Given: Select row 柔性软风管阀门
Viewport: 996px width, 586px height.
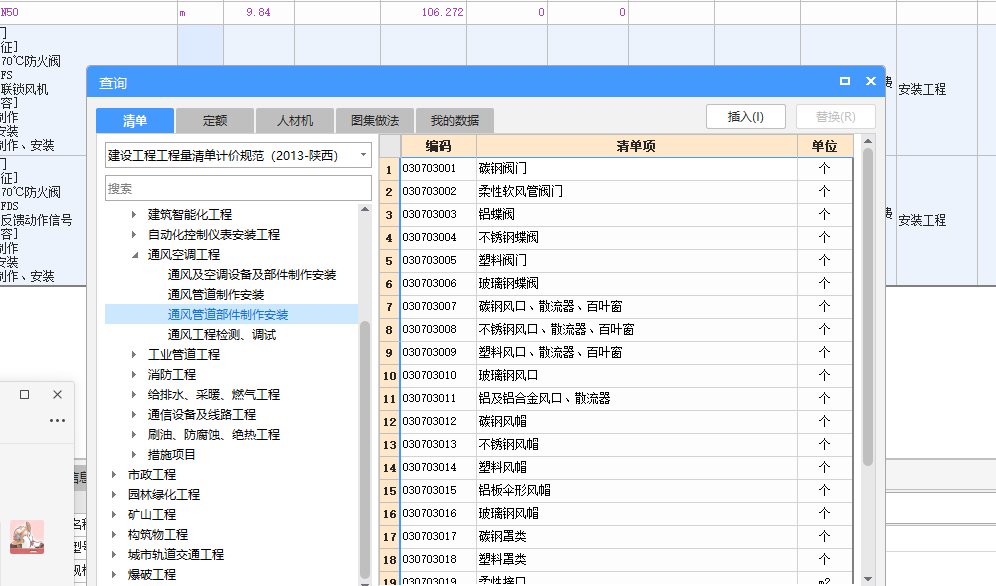Looking at the screenshot, I should tap(616, 192).
